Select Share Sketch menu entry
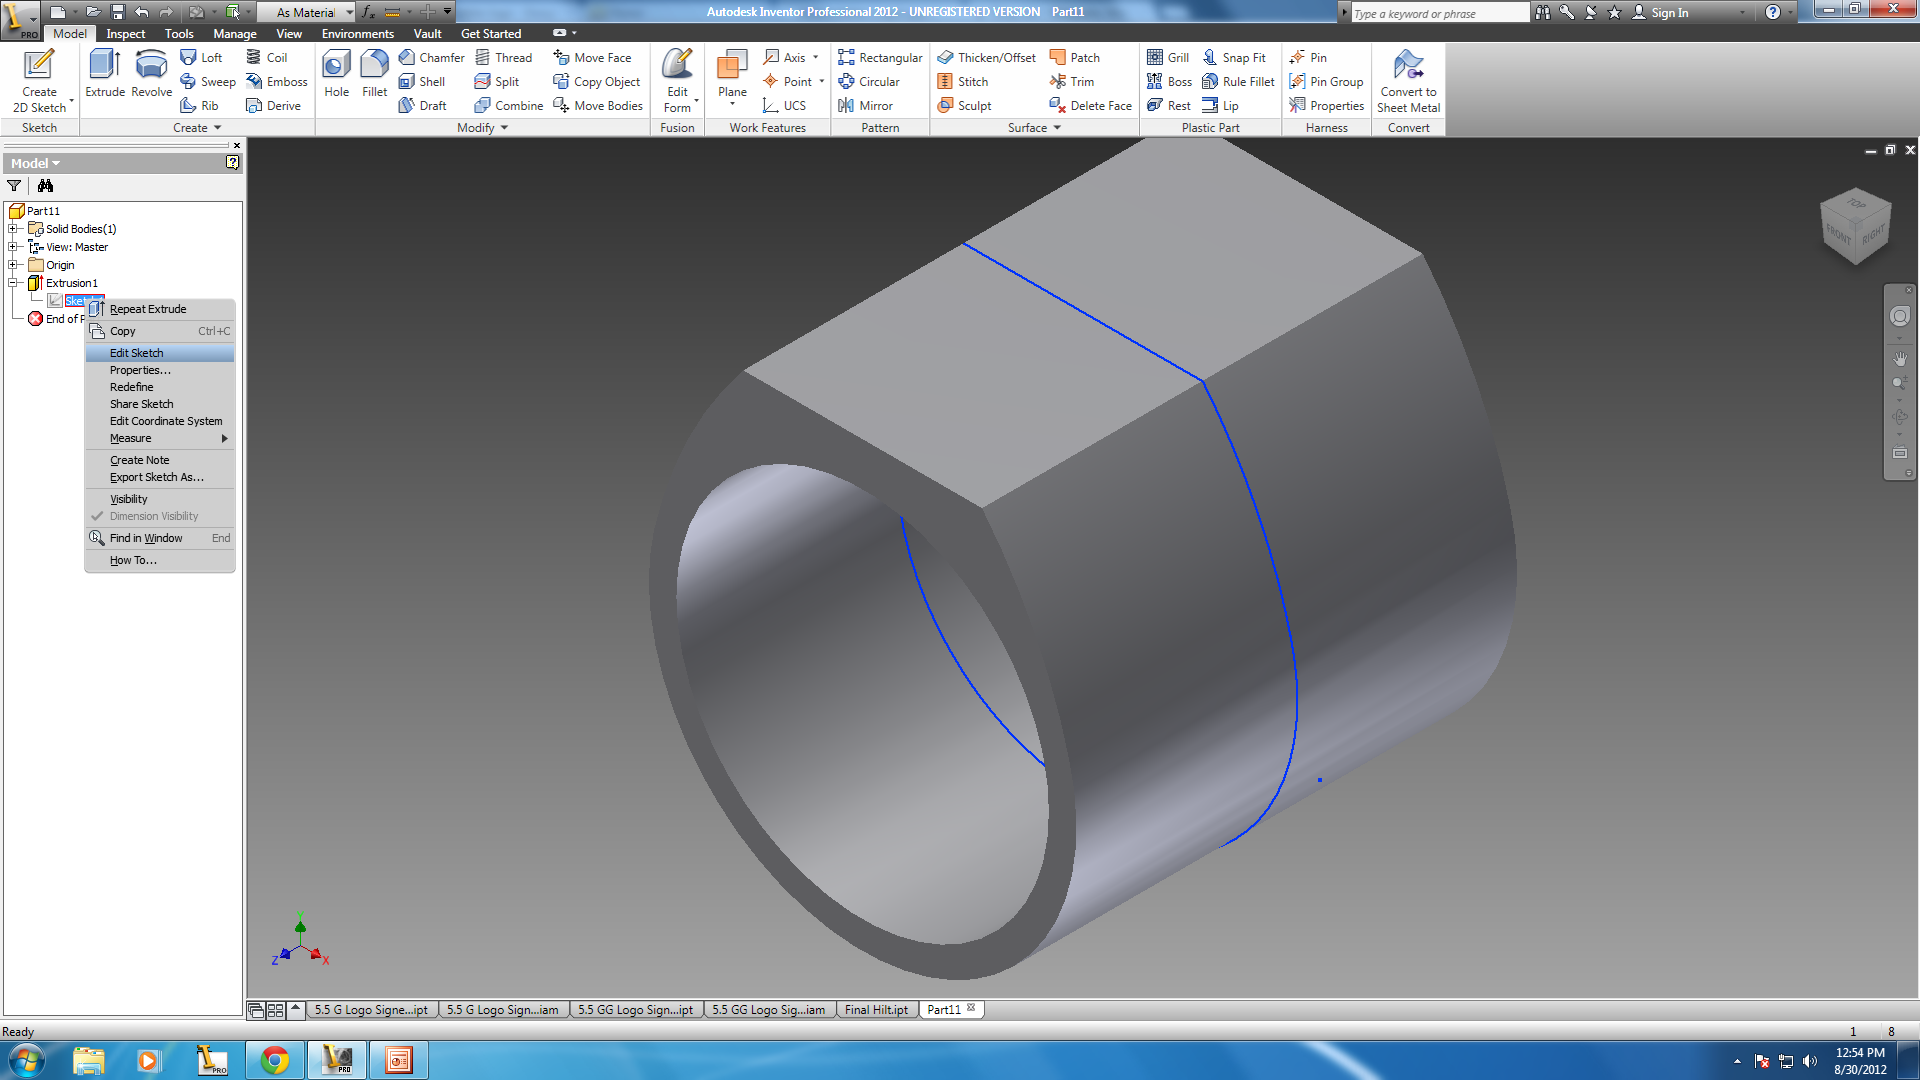Screen dimensions: 1920x1080 pyautogui.click(x=160, y=404)
